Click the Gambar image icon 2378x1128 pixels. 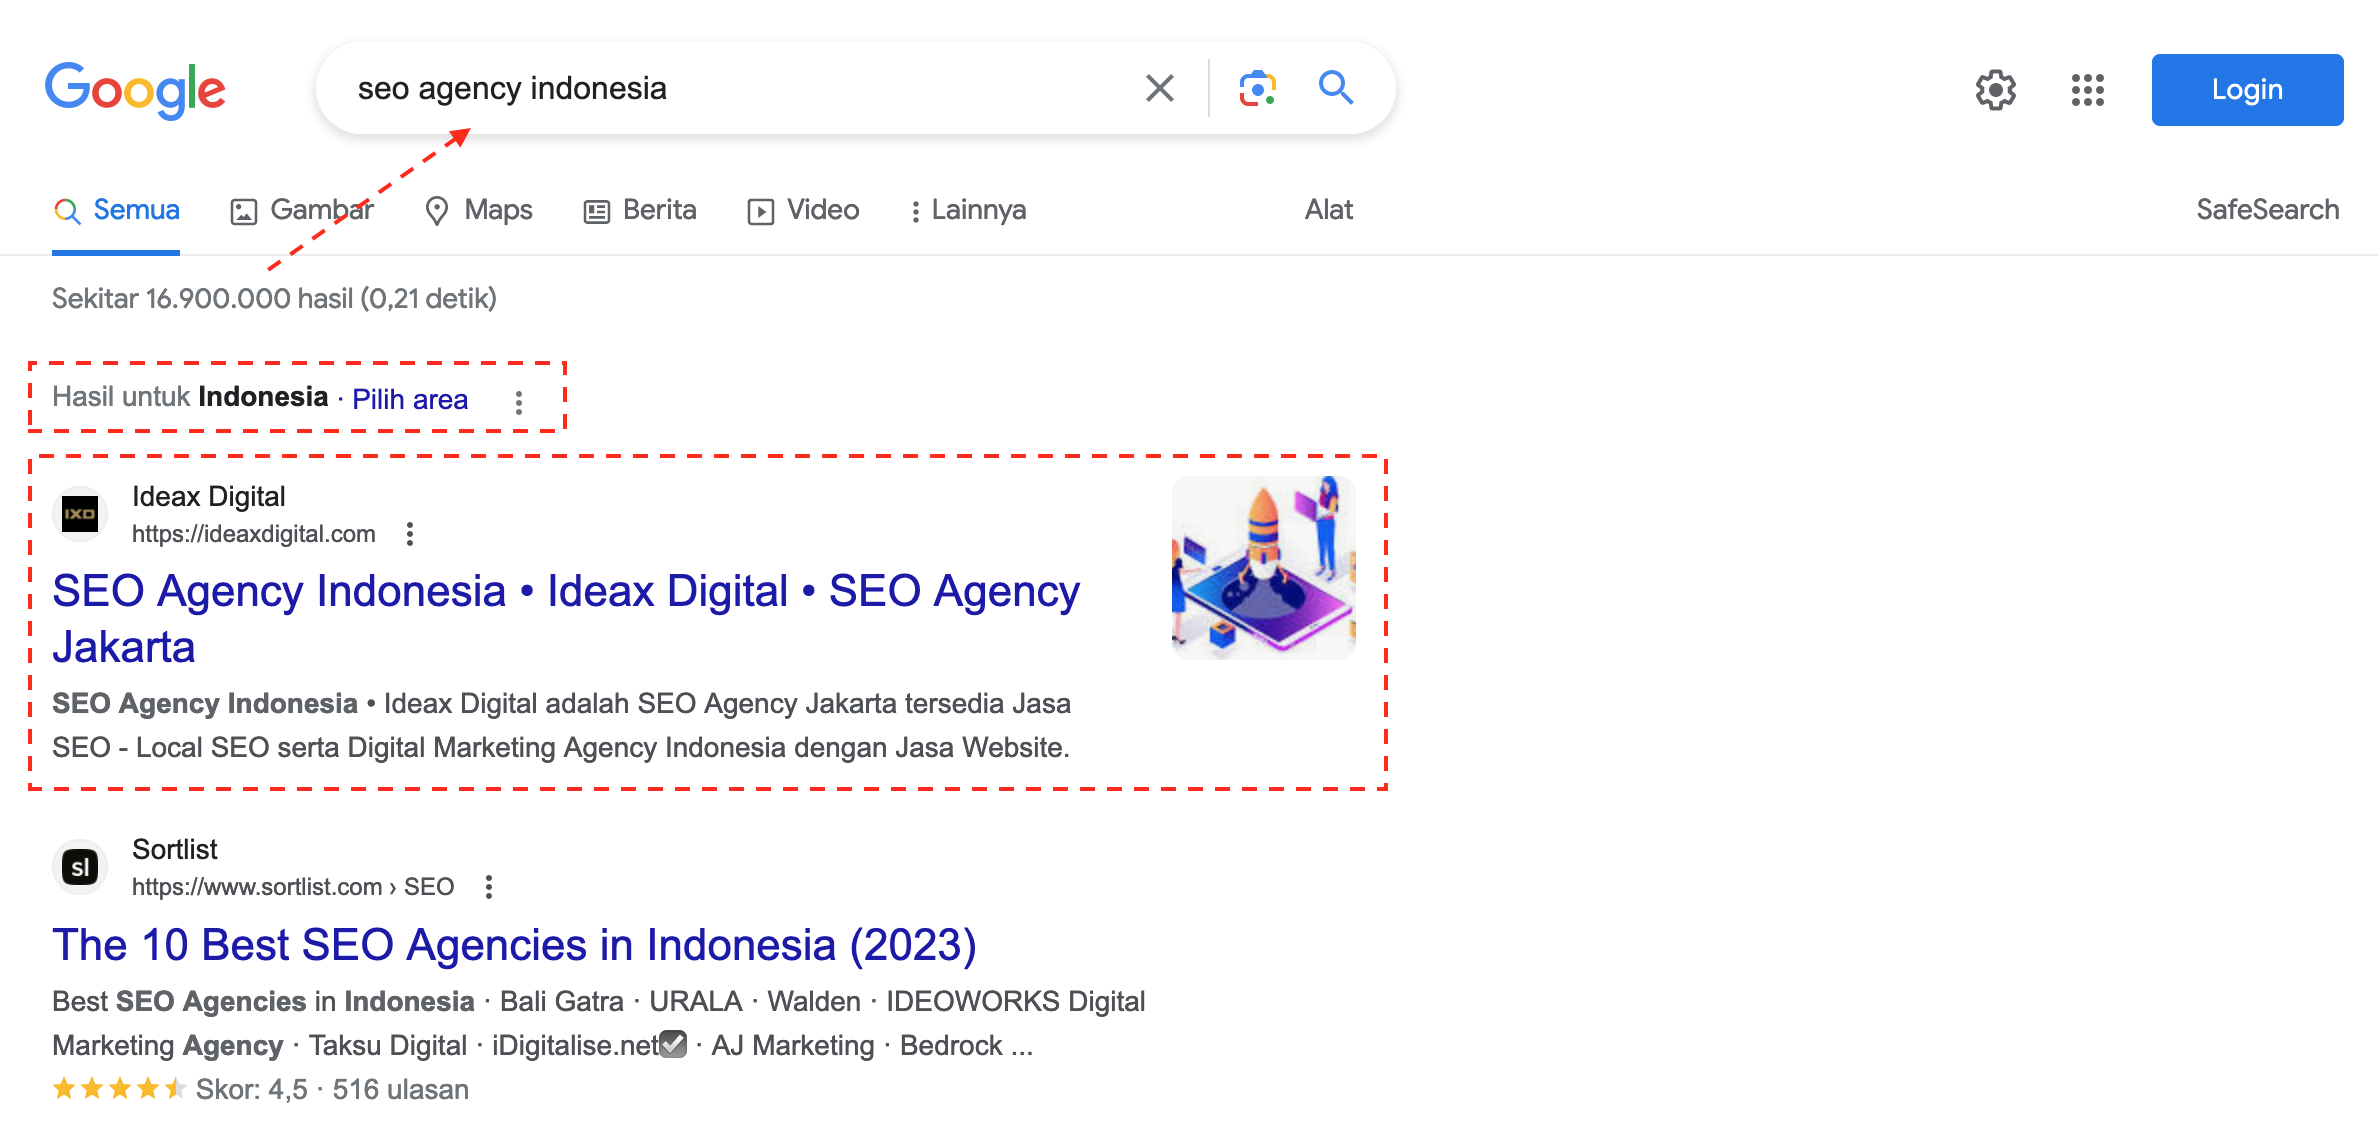(x=244, y=212)
